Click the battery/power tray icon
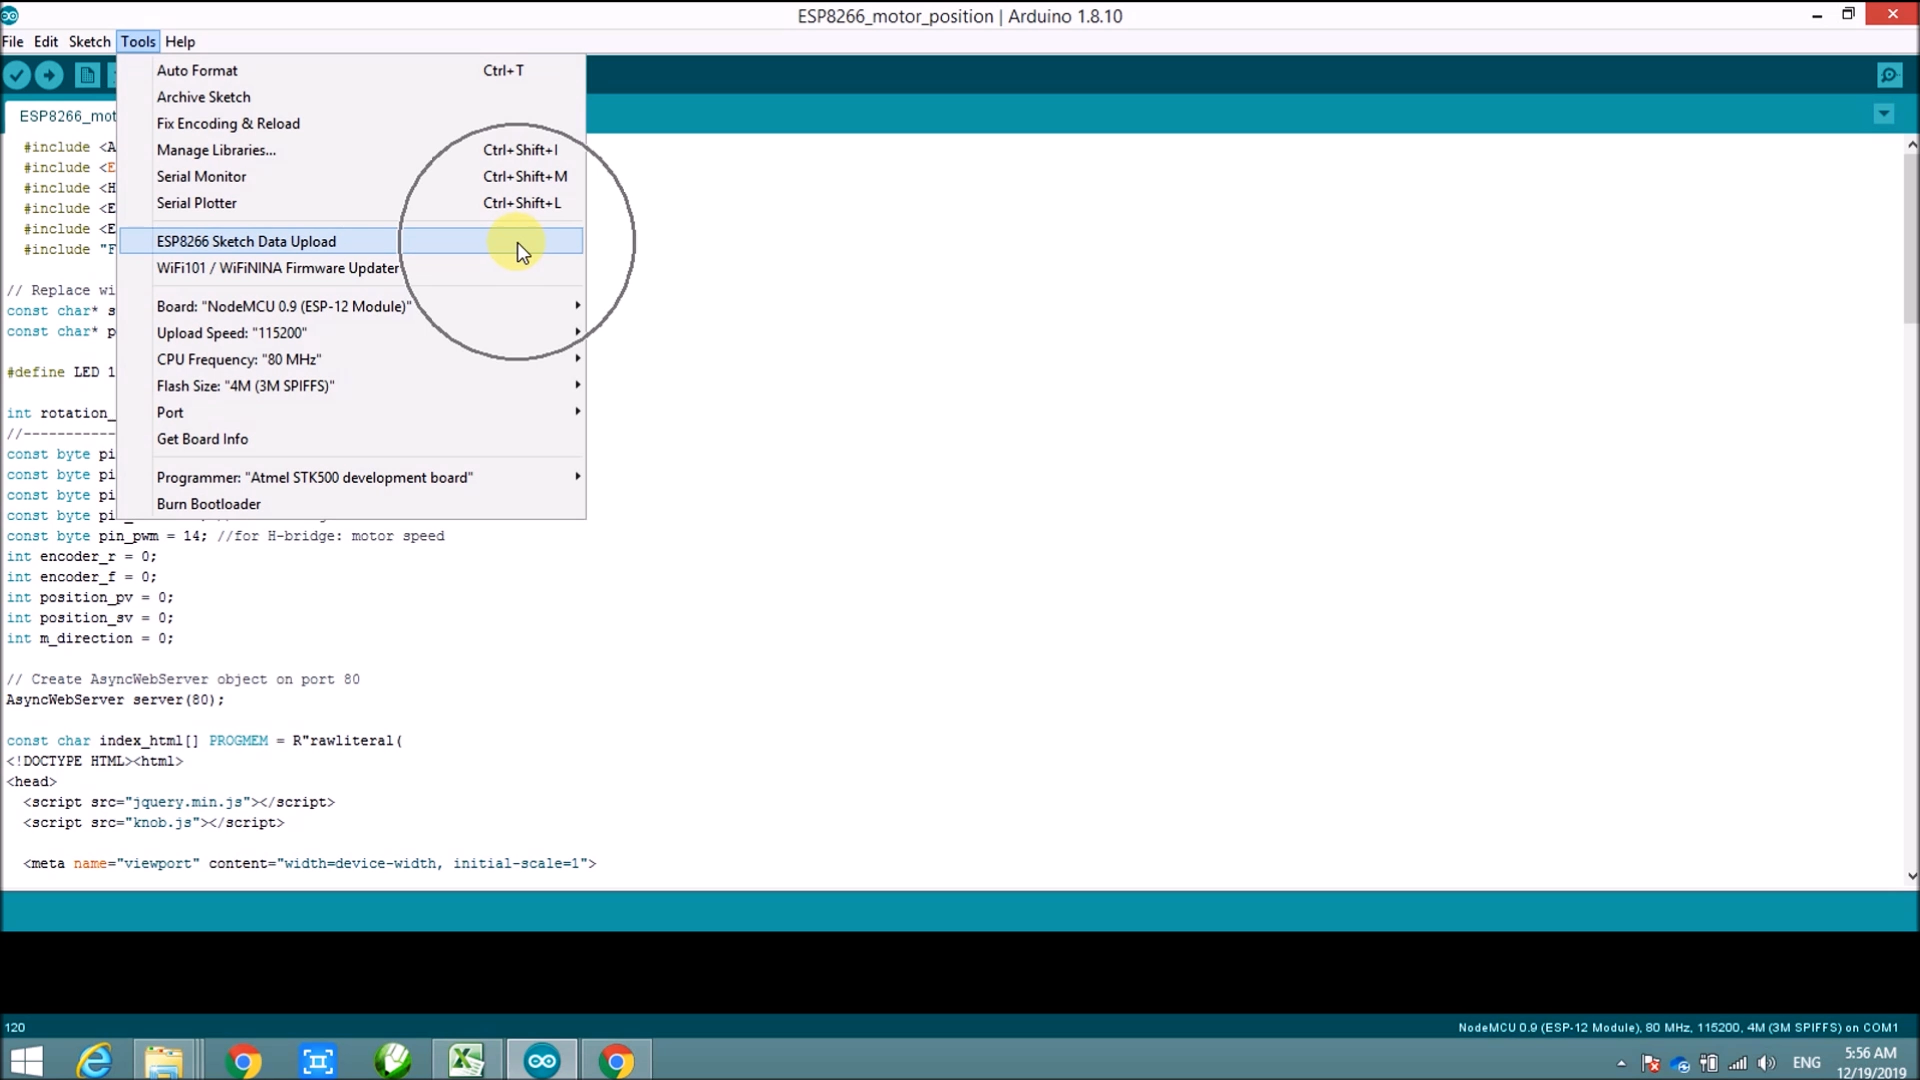 [x=1709, y=1063]
